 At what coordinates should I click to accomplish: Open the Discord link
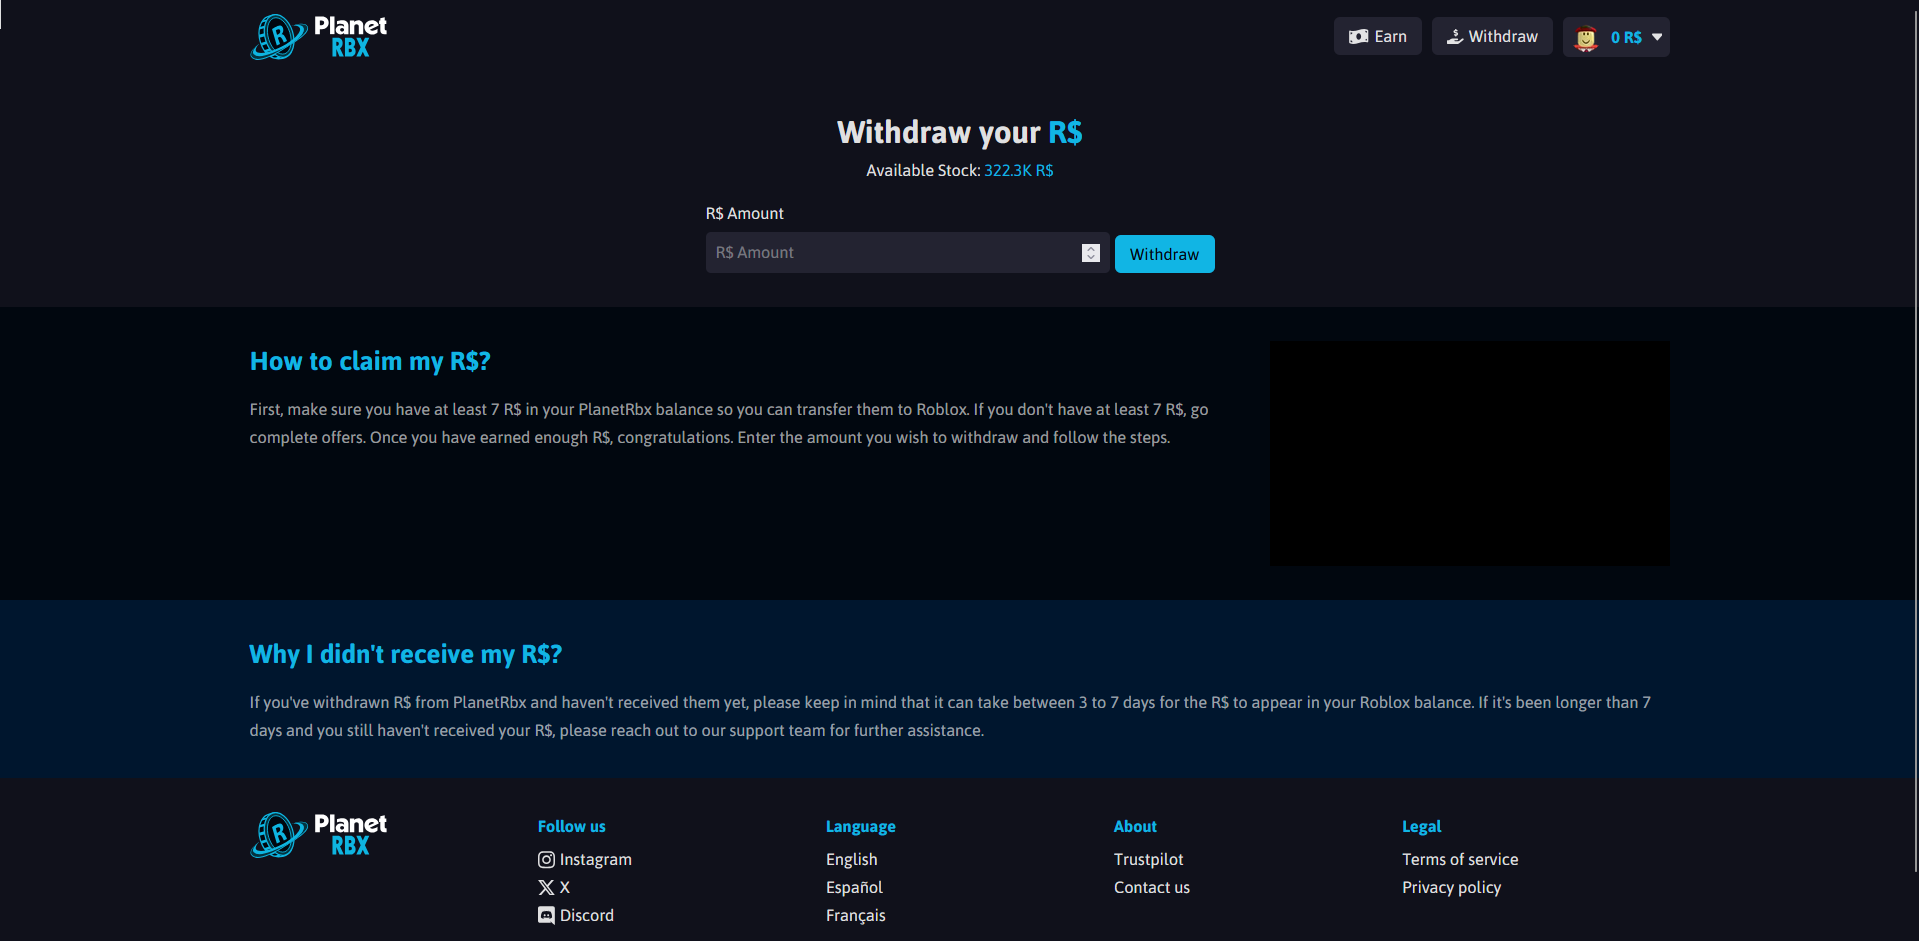(576, 915)
